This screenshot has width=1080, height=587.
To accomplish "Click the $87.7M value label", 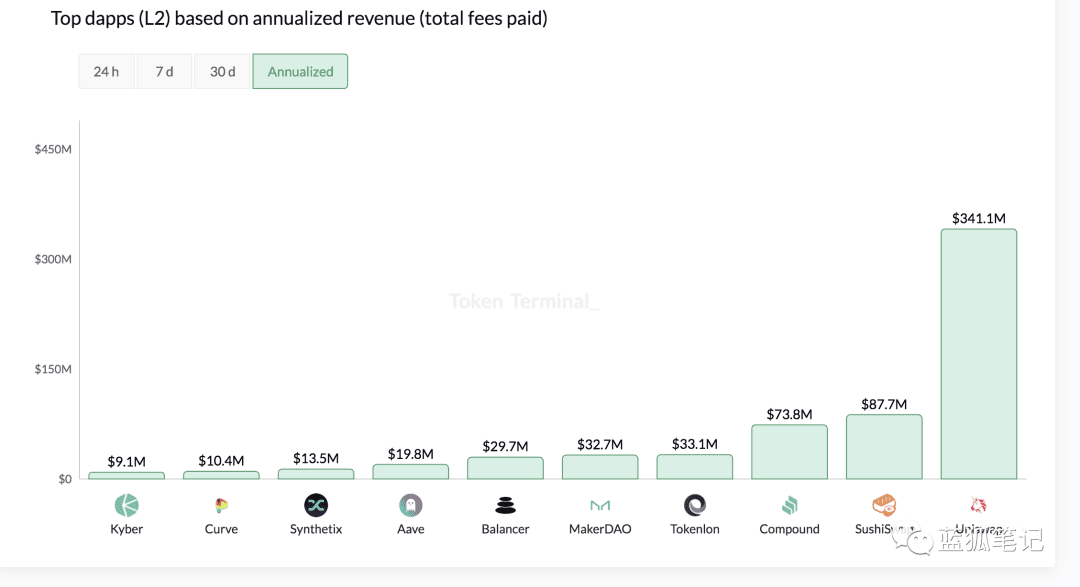I will pyautogui.click(x=884, y=404).
